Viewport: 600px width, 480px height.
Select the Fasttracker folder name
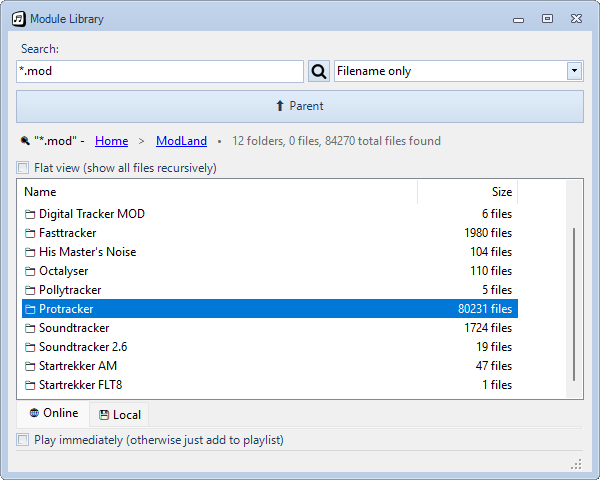[x=67, y=233]
